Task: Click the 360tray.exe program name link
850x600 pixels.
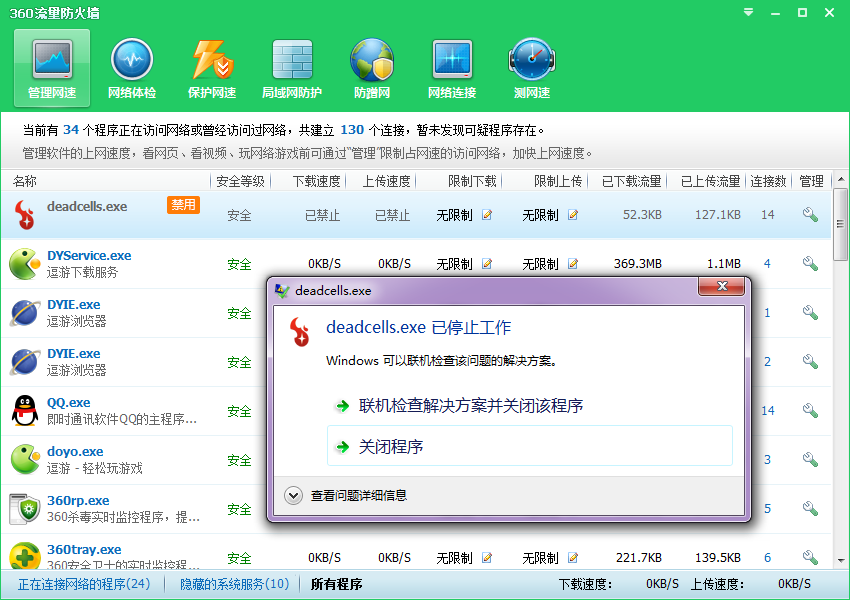Action: [x=84, y=549]
